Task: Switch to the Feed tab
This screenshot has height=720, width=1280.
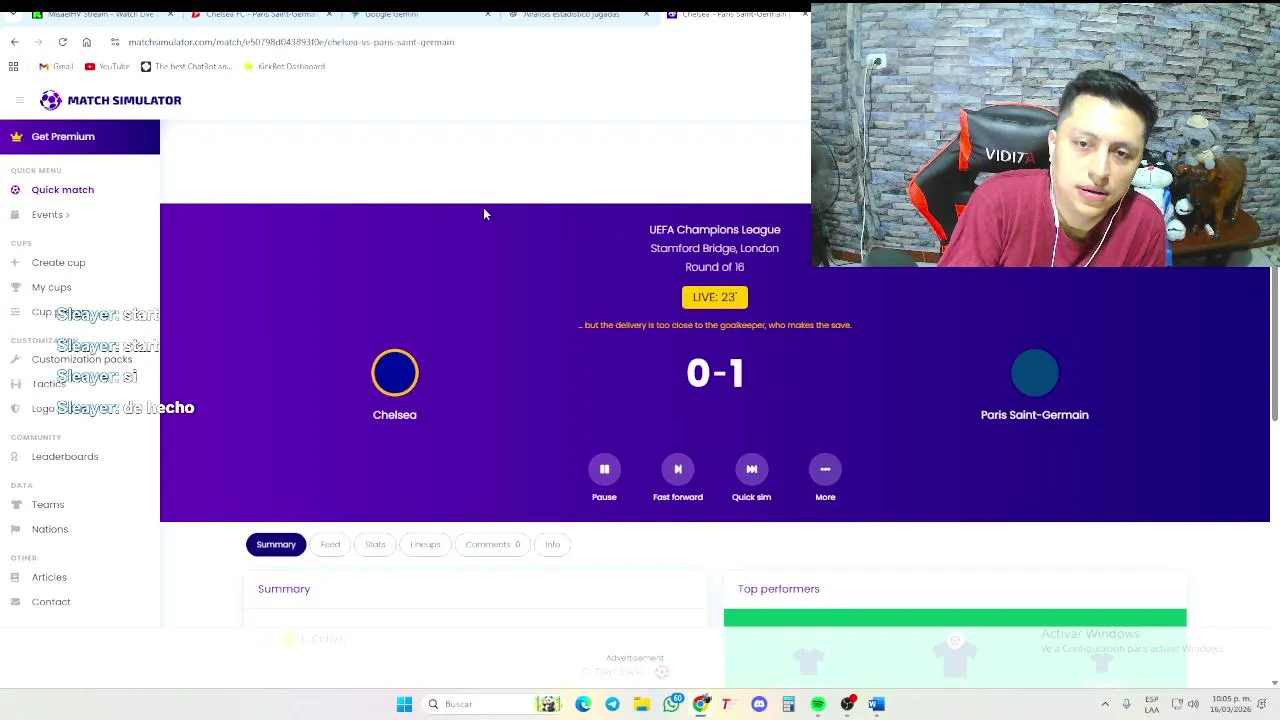Action: (330, 545)
